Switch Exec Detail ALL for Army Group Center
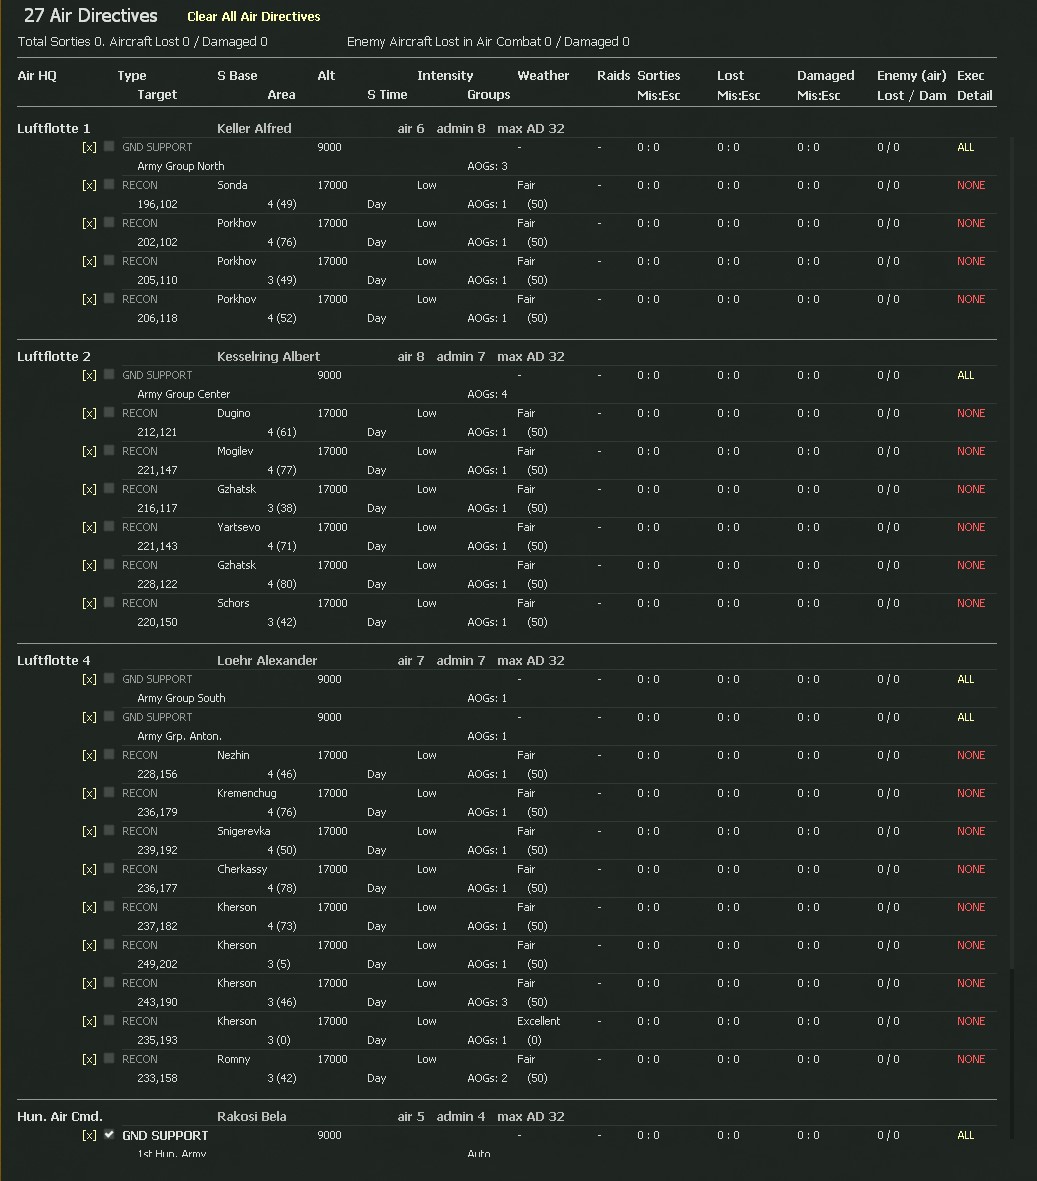This screenshot has width=1037, height=1181. pos(965,375)
